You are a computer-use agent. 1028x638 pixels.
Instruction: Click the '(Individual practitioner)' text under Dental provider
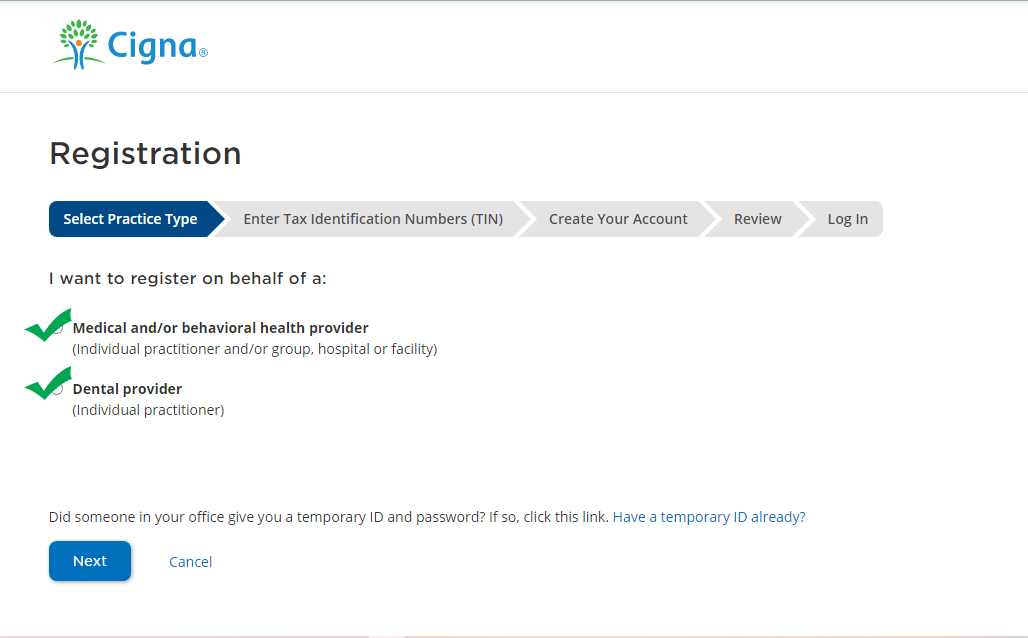148,410
